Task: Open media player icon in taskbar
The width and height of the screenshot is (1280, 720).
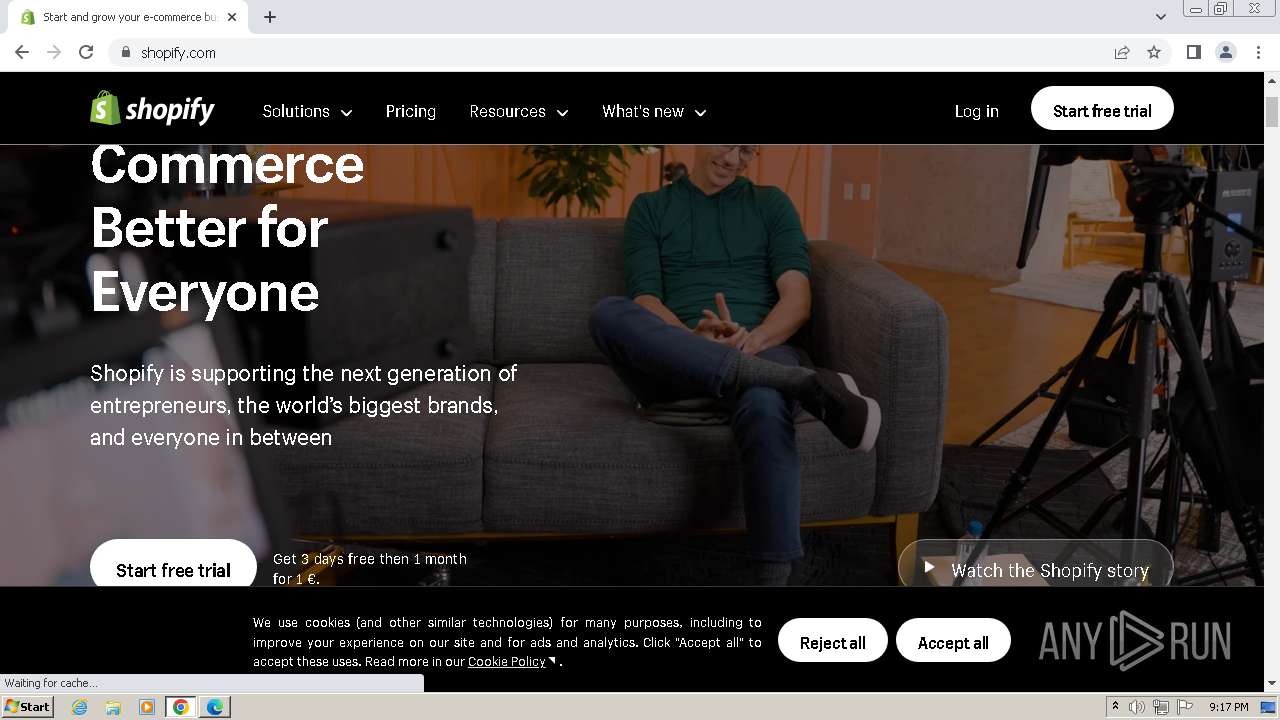Action: 147,707
